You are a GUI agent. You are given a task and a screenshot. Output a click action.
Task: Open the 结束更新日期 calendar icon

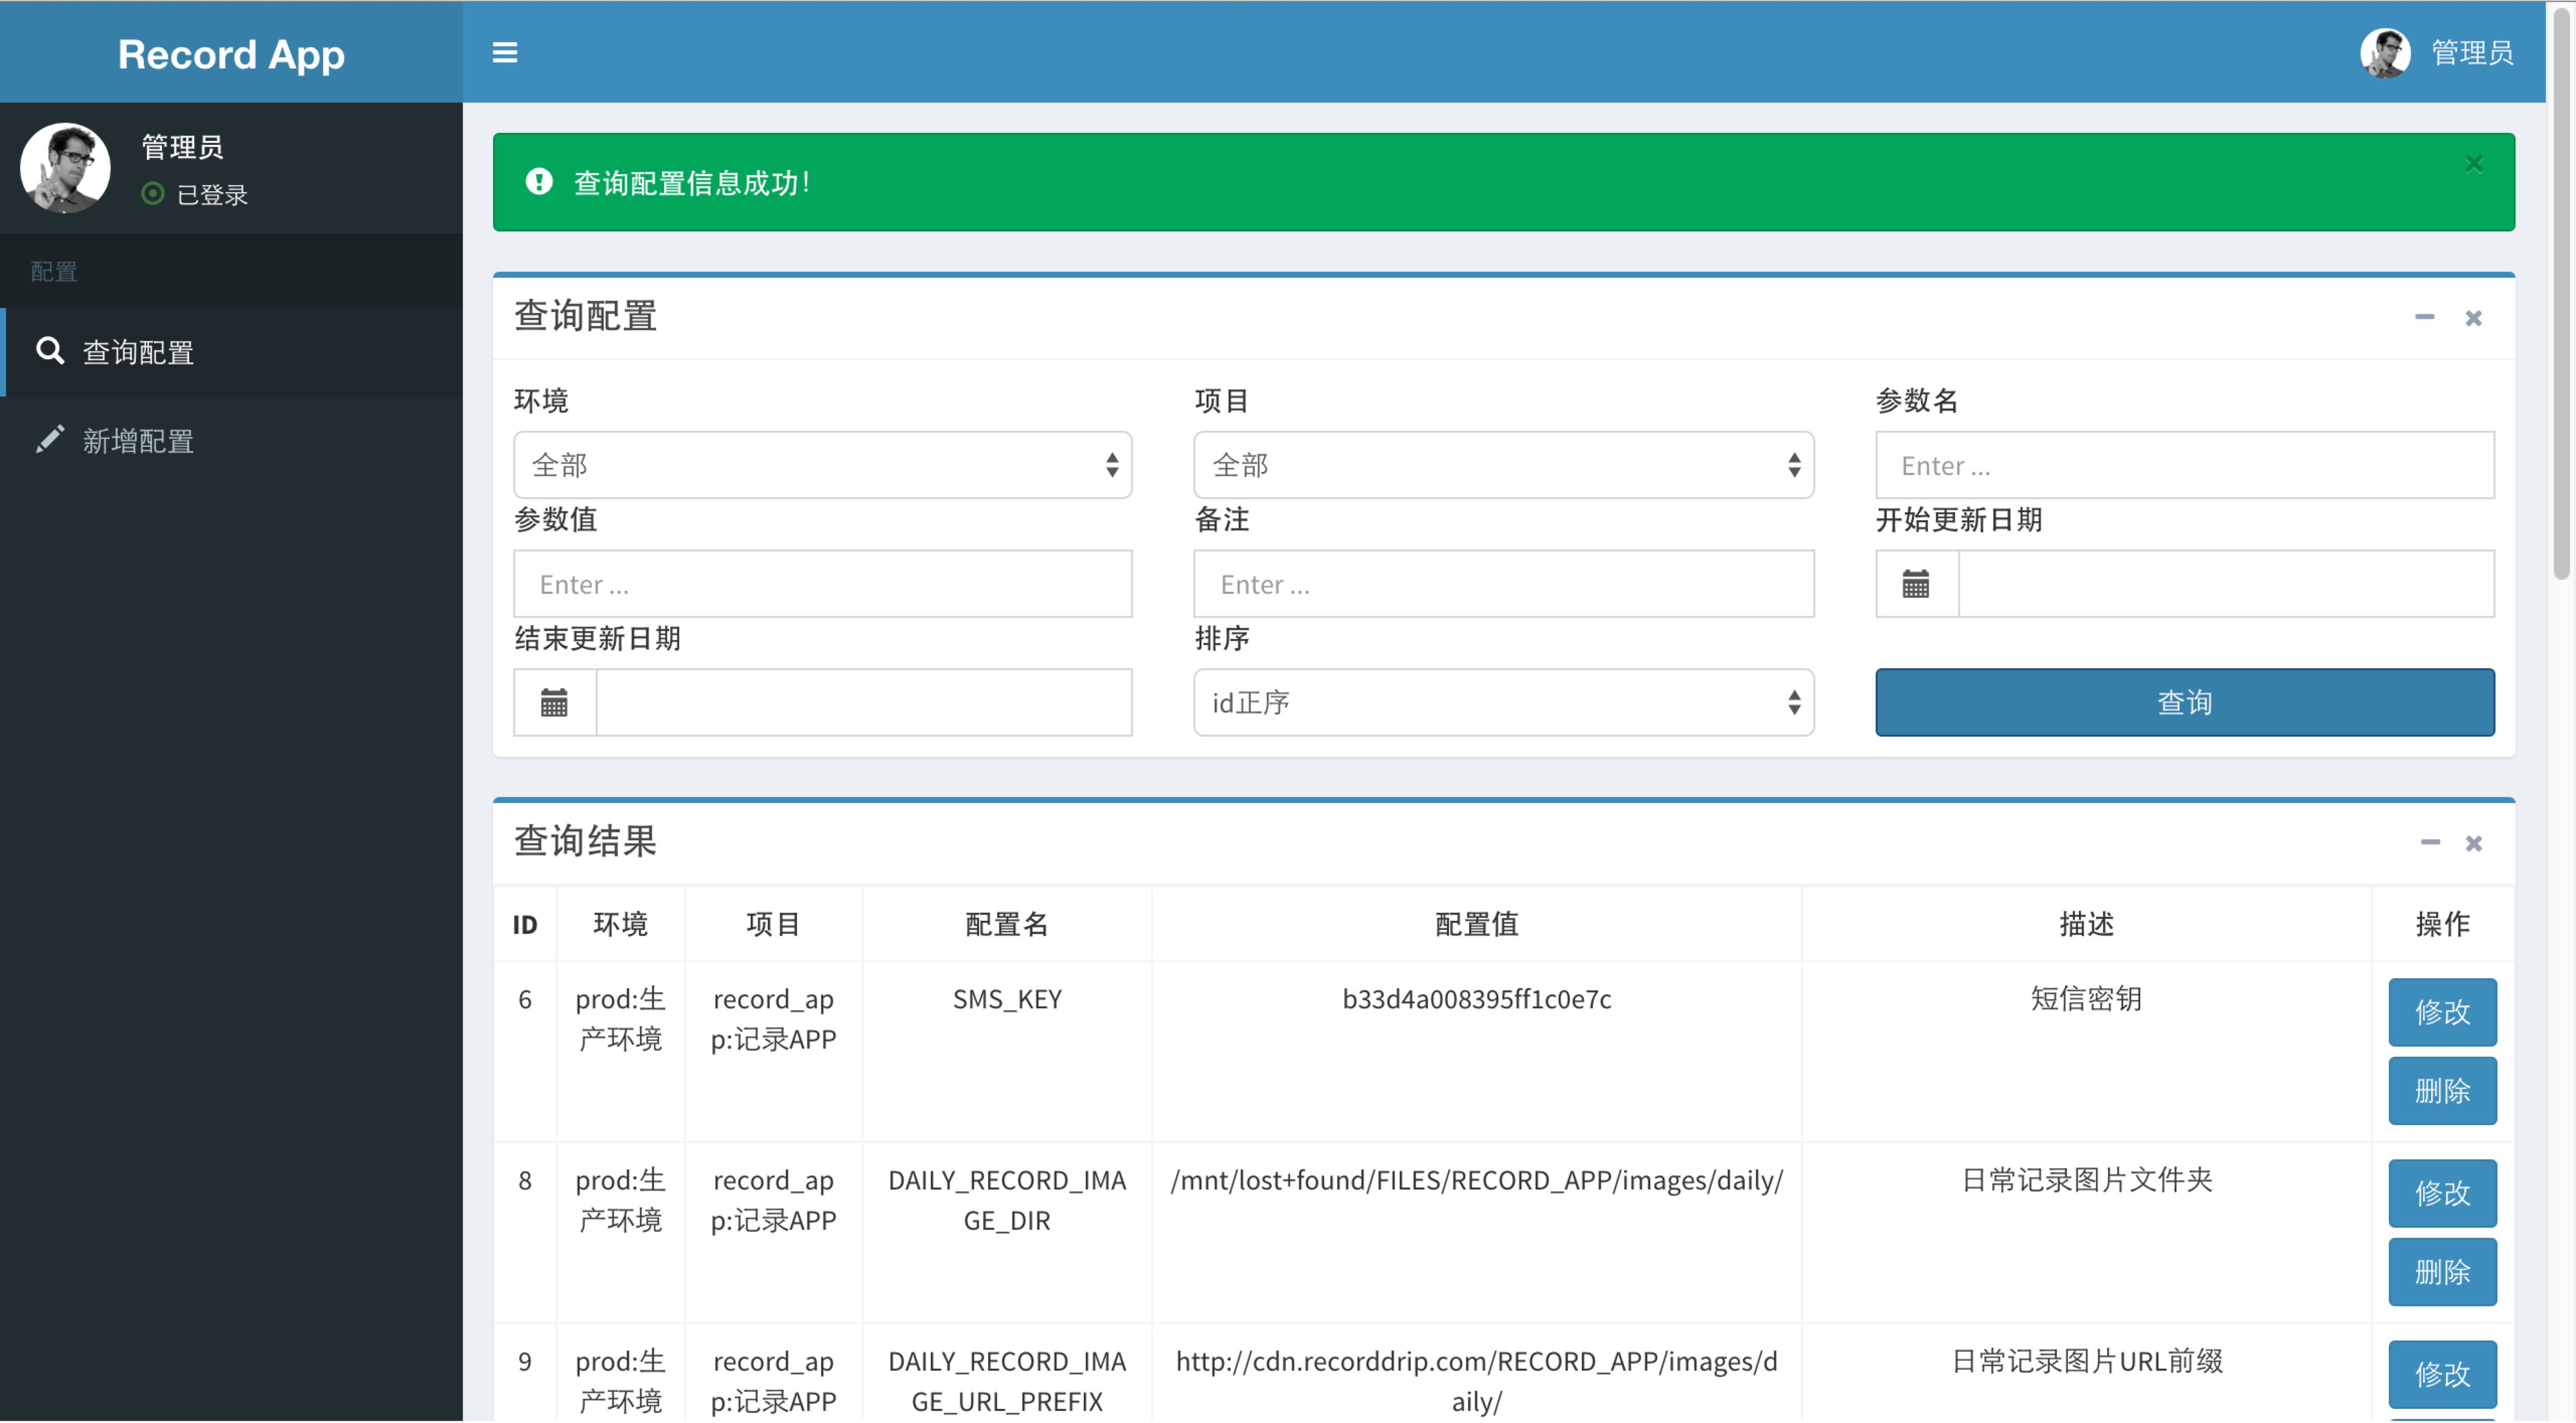554,703
